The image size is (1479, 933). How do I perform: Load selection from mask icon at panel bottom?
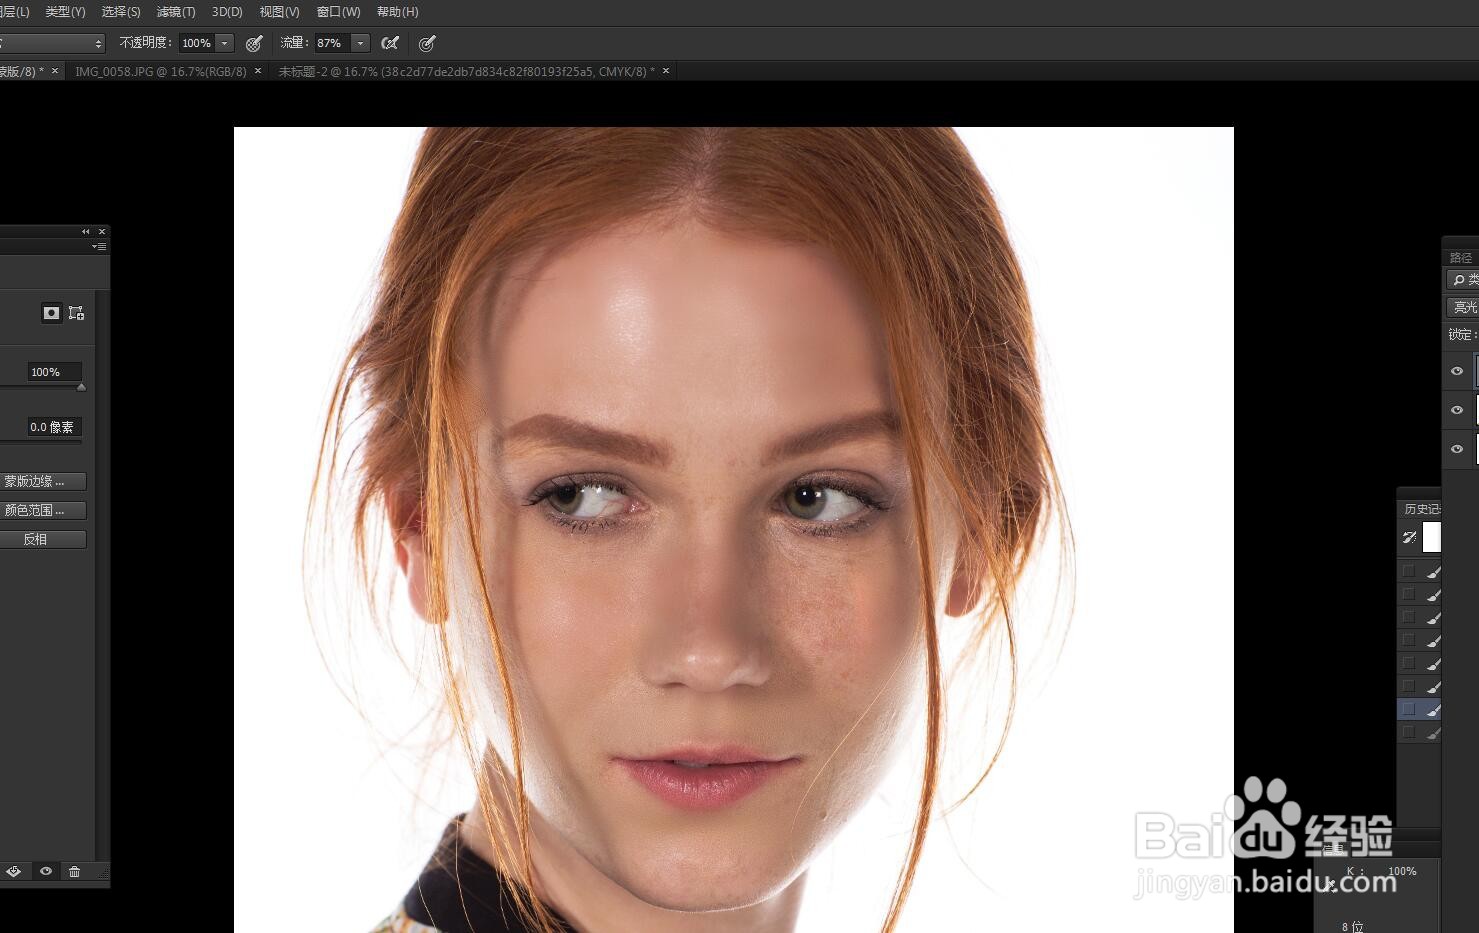pos(14,871)
